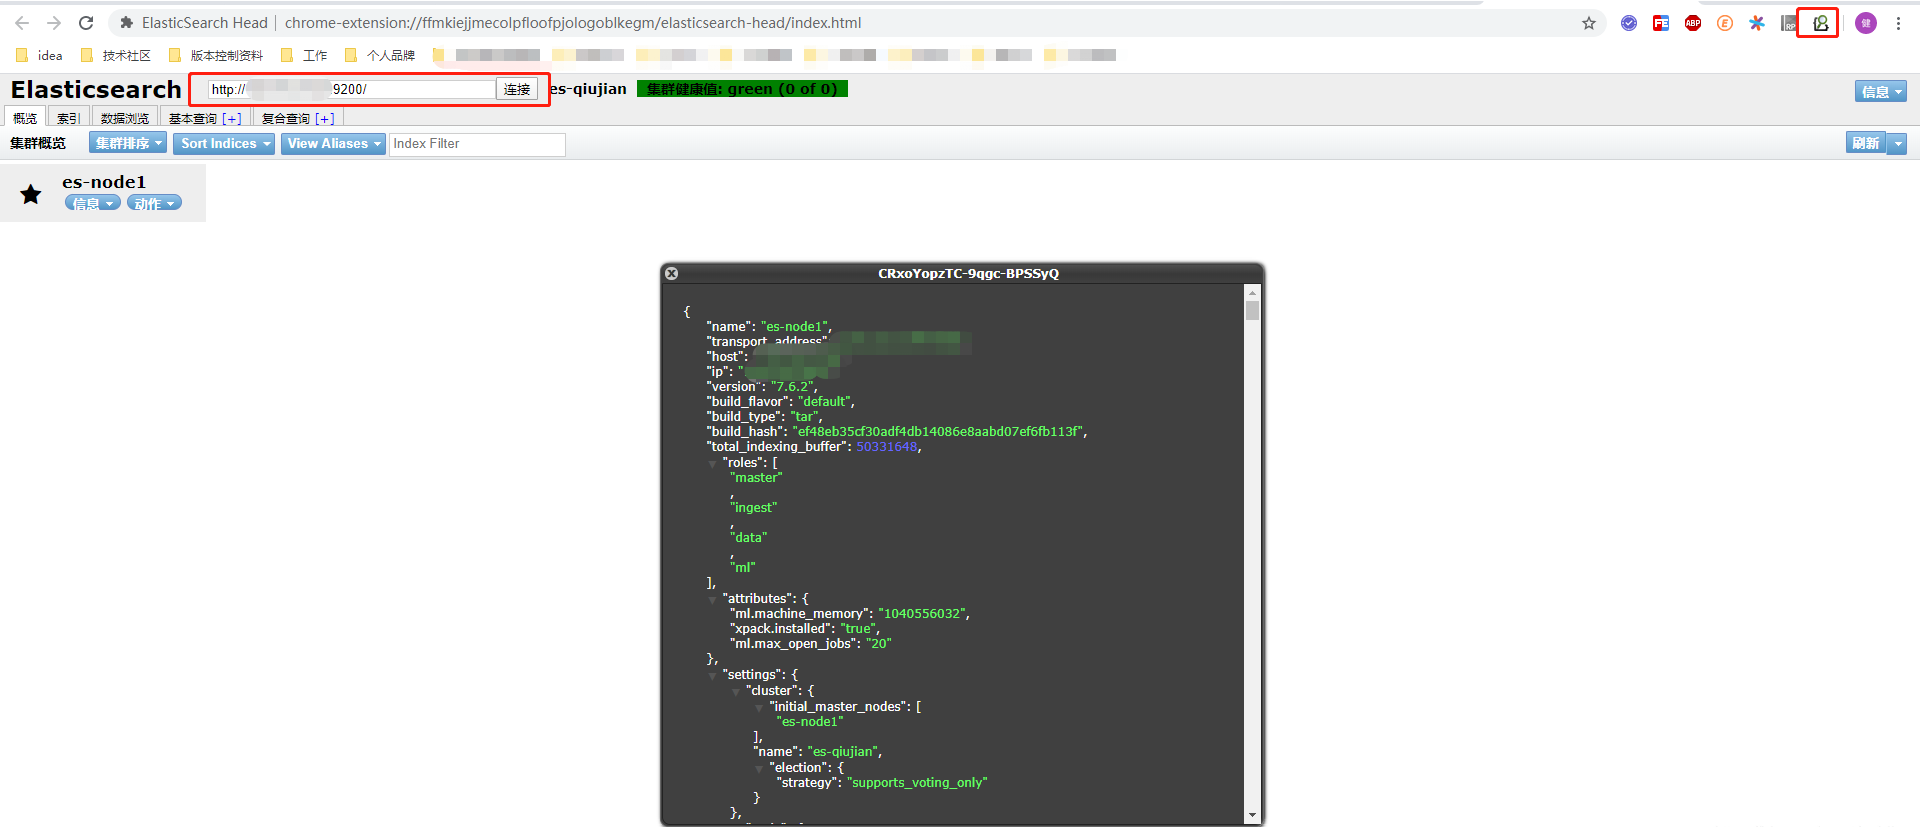Open es-node1's 信息 dropdown
1920x827 pixels.
coord(93,203)
